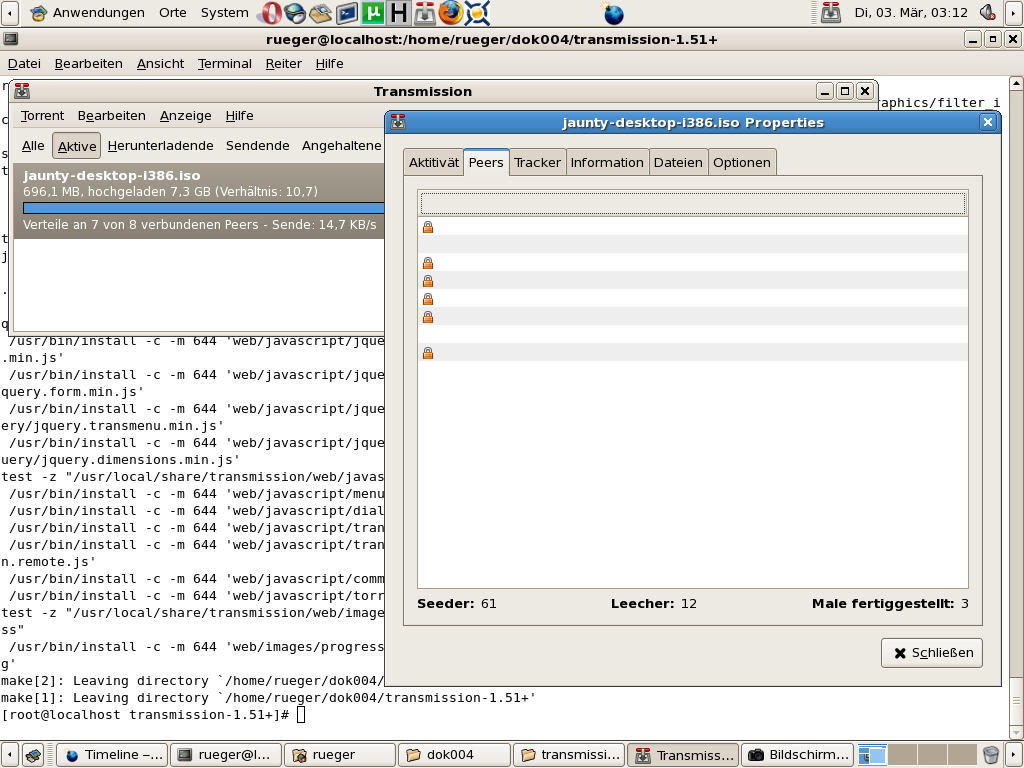Click the terminal window title bar icon

[10, 39]
